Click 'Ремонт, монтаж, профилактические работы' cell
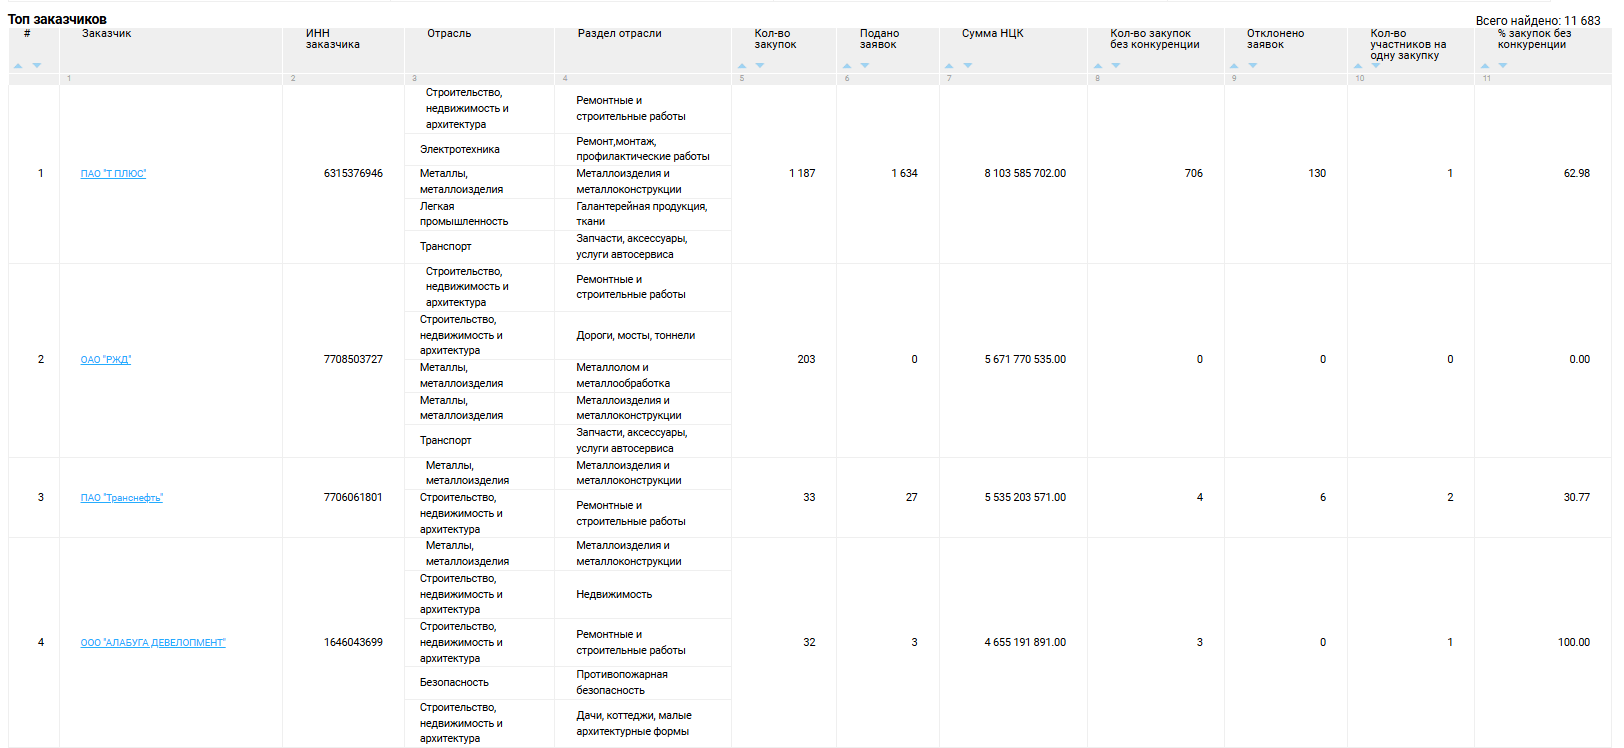Screen dimensions: 1624x748 [643, 149]
